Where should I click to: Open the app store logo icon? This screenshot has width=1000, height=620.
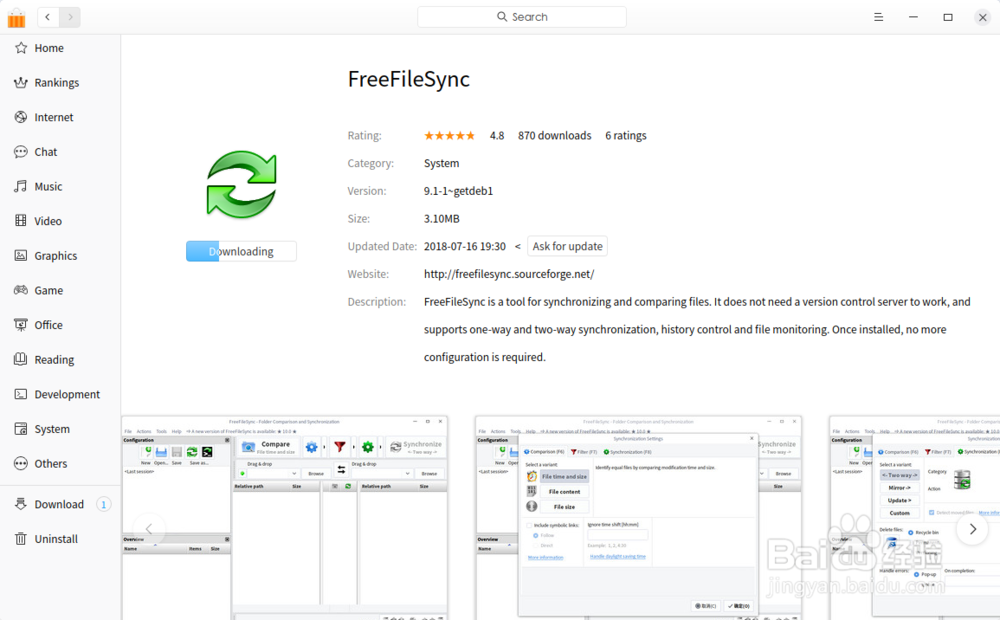point(17,18)
